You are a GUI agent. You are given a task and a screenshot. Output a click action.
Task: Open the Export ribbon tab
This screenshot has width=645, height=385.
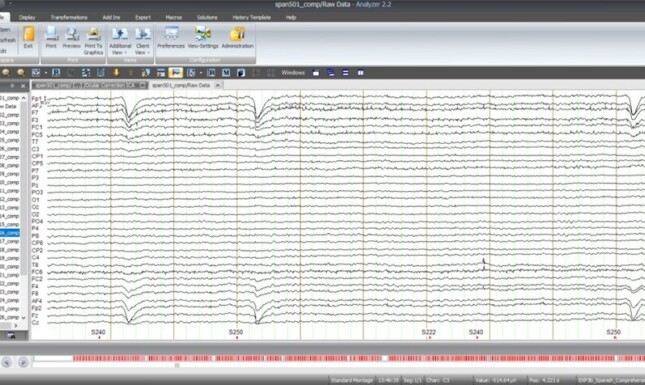(x=143, y=17)
